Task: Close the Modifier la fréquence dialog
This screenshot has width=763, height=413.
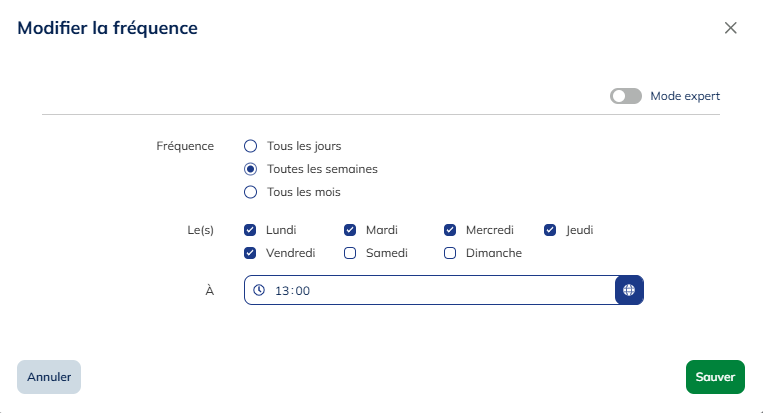Action: point(731,28)
